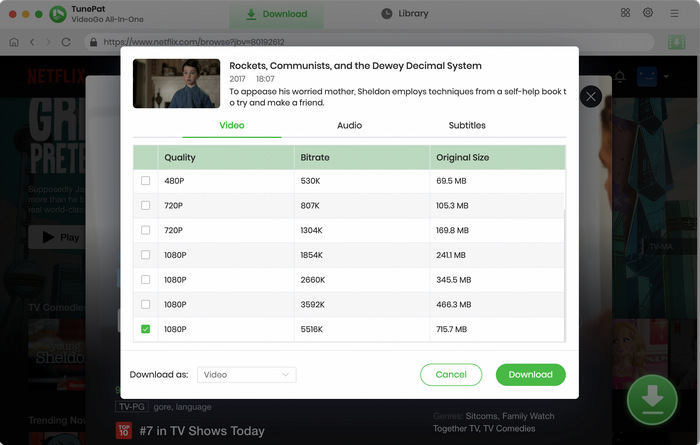The image size is (700, 445).
Task: Click the Netflix profile avatar
Action: [x=647, y=77]
